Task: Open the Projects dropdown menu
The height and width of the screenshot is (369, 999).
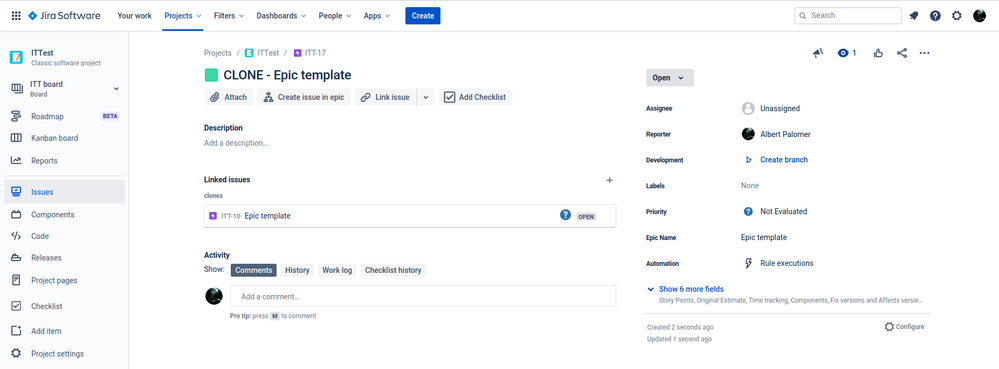Action: click(182, 16)
